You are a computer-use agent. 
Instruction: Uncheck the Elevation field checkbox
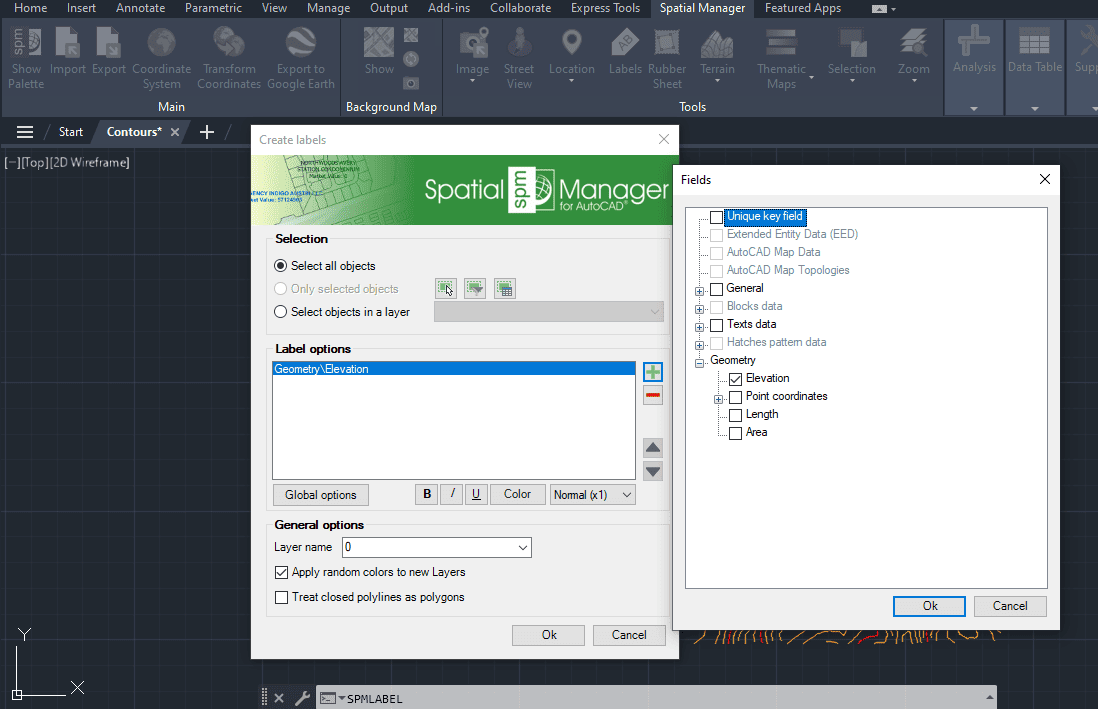(x=735, y=379)
